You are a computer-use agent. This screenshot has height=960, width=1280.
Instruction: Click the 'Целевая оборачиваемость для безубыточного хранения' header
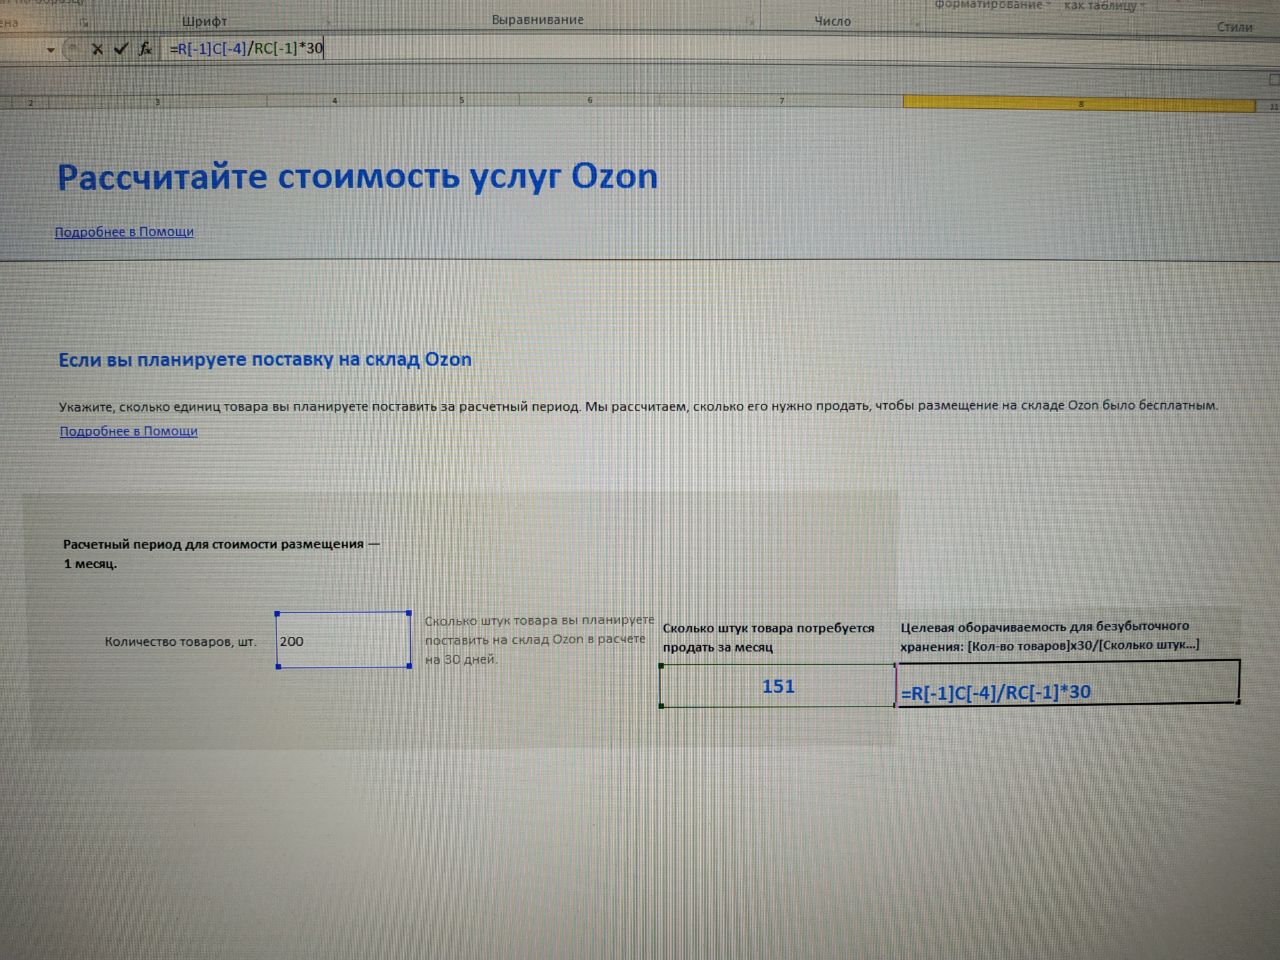pos(1049,635)
